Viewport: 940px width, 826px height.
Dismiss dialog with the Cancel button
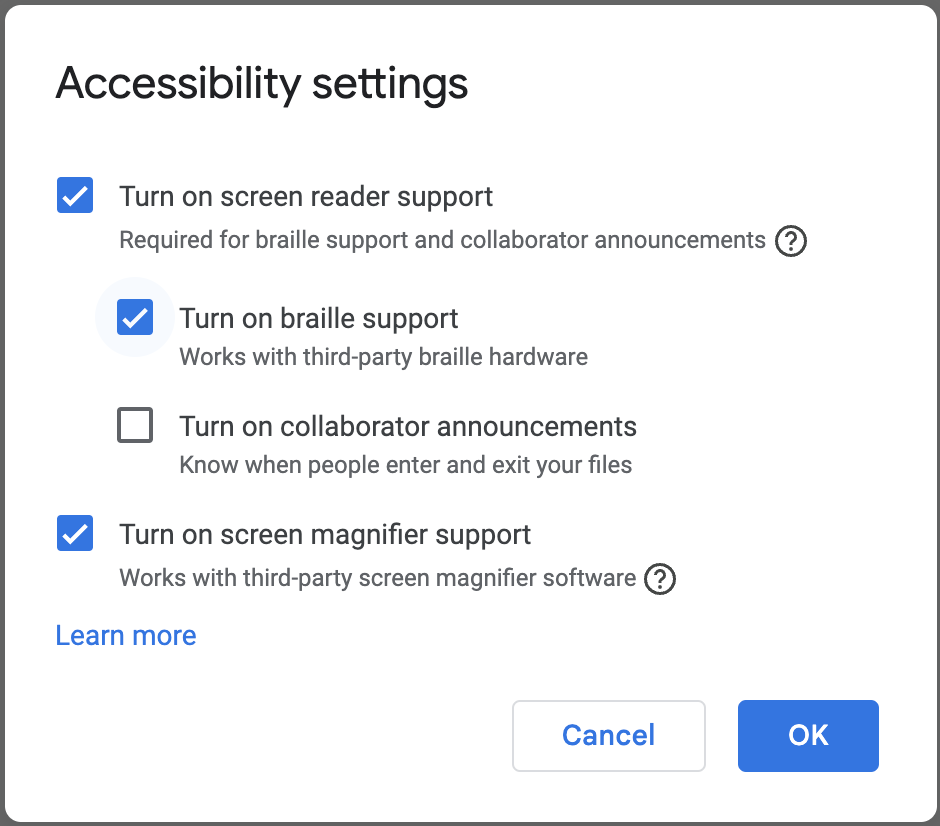point(608,735)
